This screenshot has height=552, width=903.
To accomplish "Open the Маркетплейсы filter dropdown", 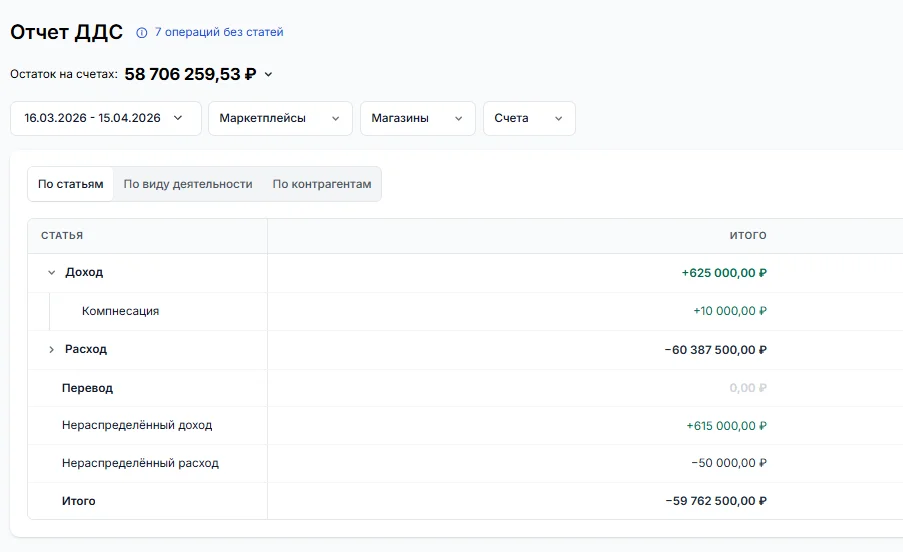I will pos(280,119).
